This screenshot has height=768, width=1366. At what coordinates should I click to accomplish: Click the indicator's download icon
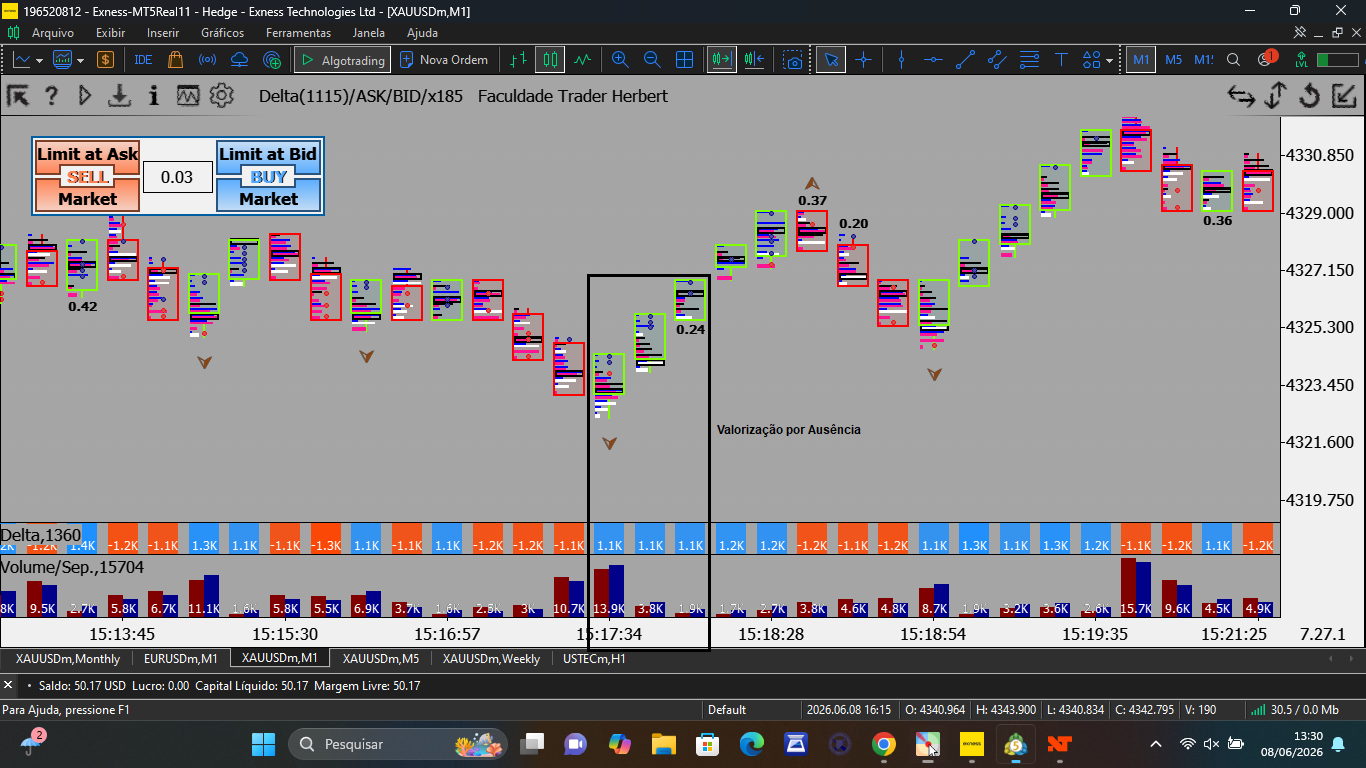pyautogui.click(x=120, y=96)
